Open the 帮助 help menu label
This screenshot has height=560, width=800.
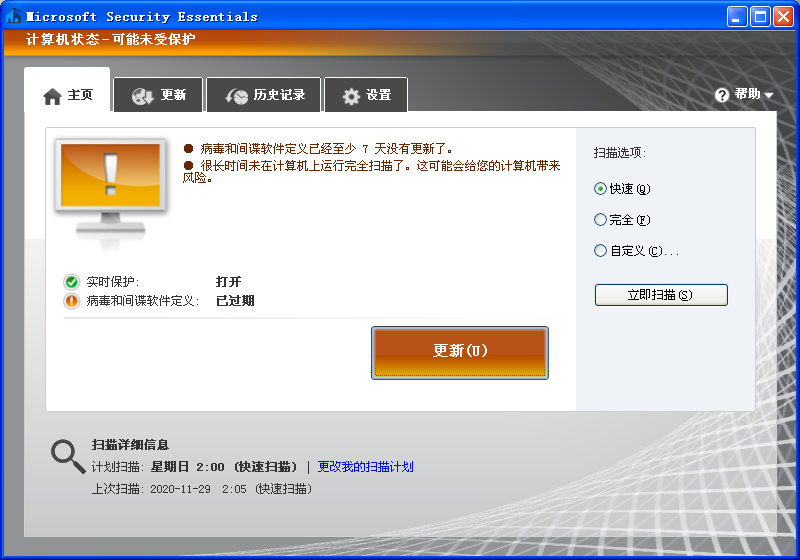tap(747, 94)
